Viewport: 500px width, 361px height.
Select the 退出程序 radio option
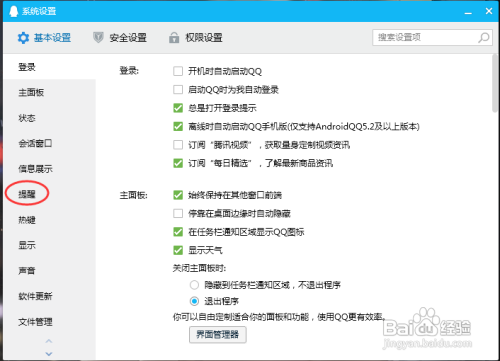tap(194, 301)
